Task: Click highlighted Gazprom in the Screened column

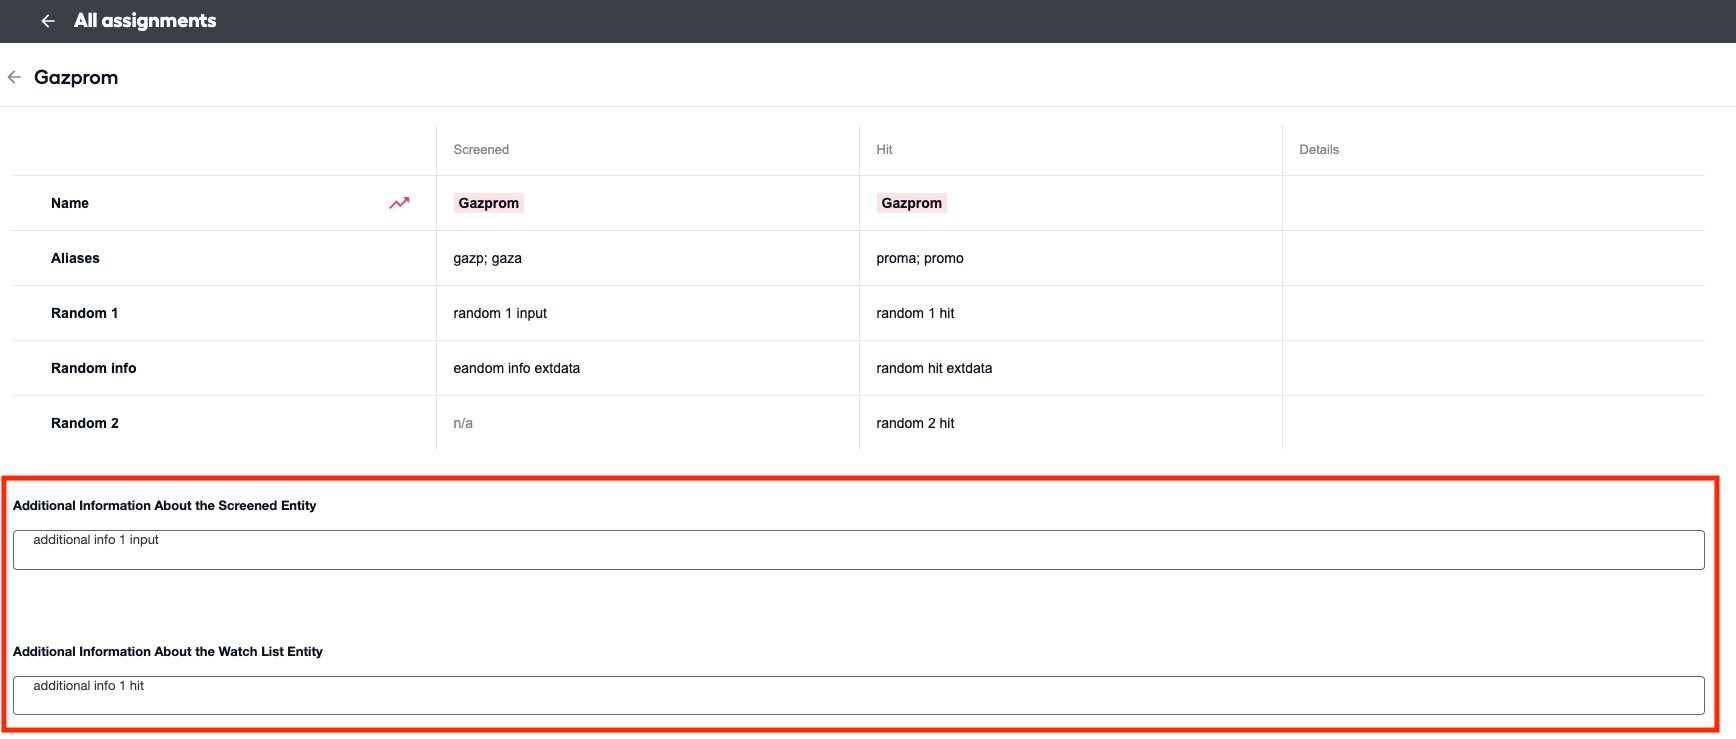Action: click(489, 203)
